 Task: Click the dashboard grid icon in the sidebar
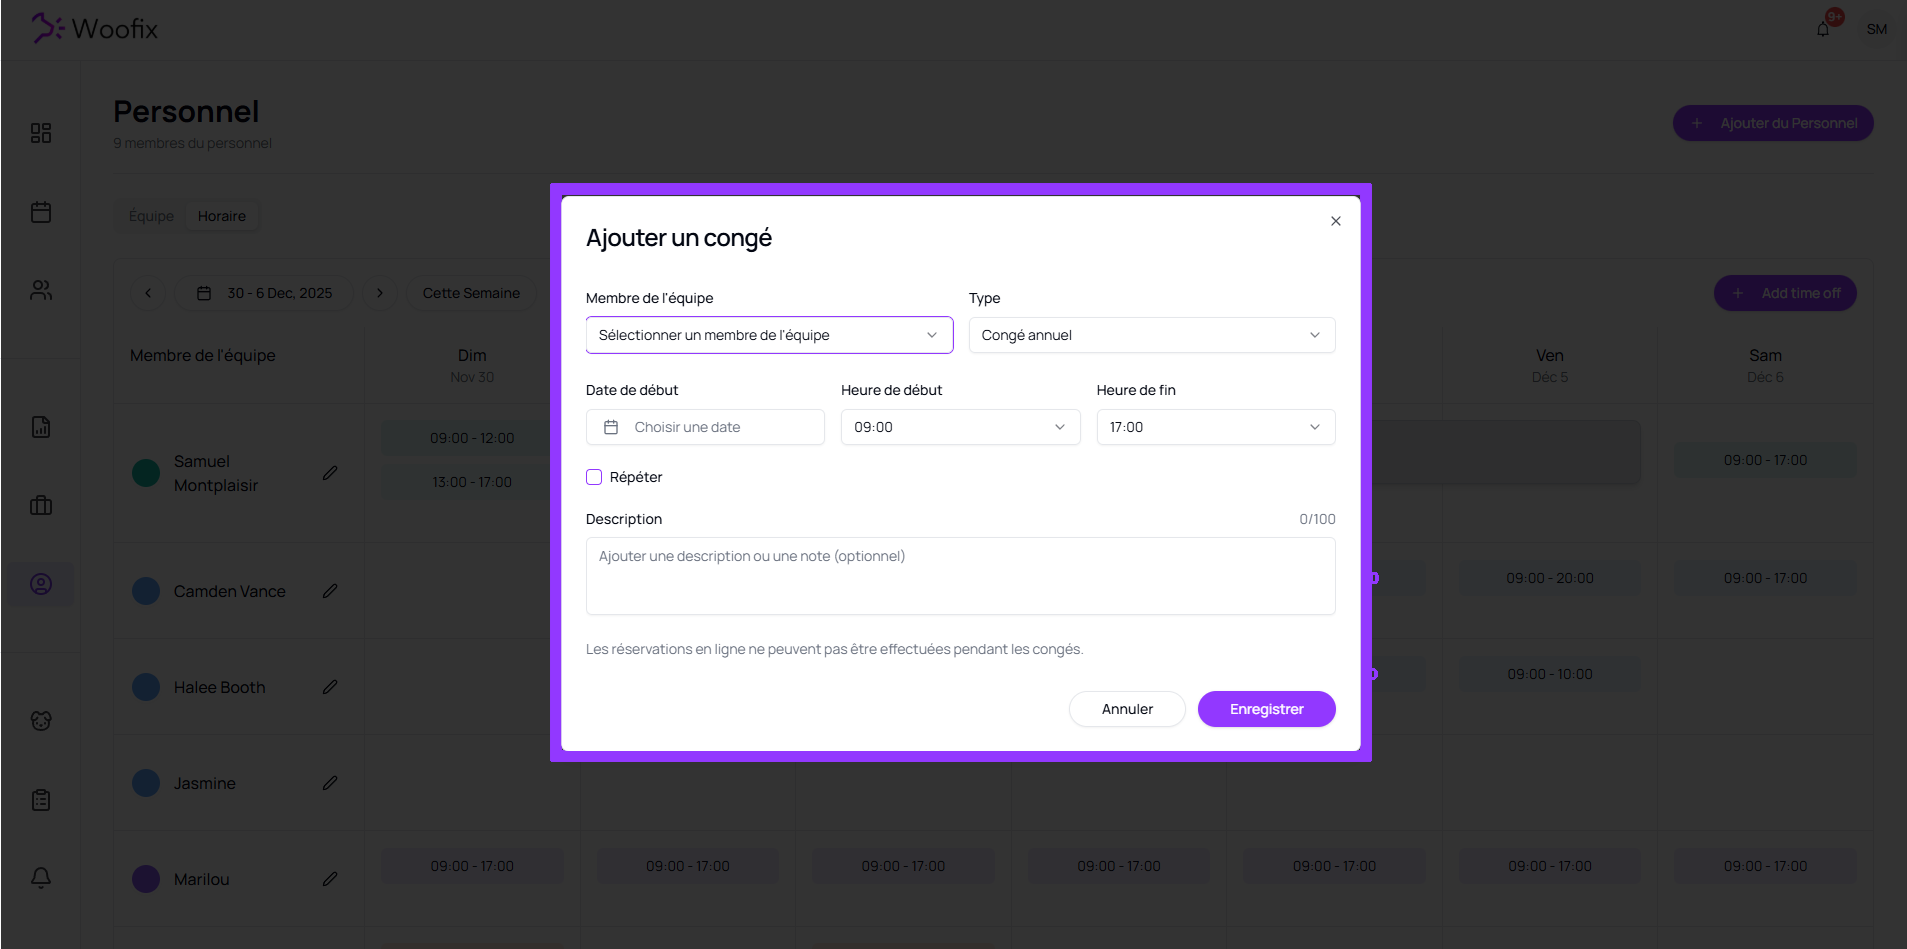click(41, 133)
